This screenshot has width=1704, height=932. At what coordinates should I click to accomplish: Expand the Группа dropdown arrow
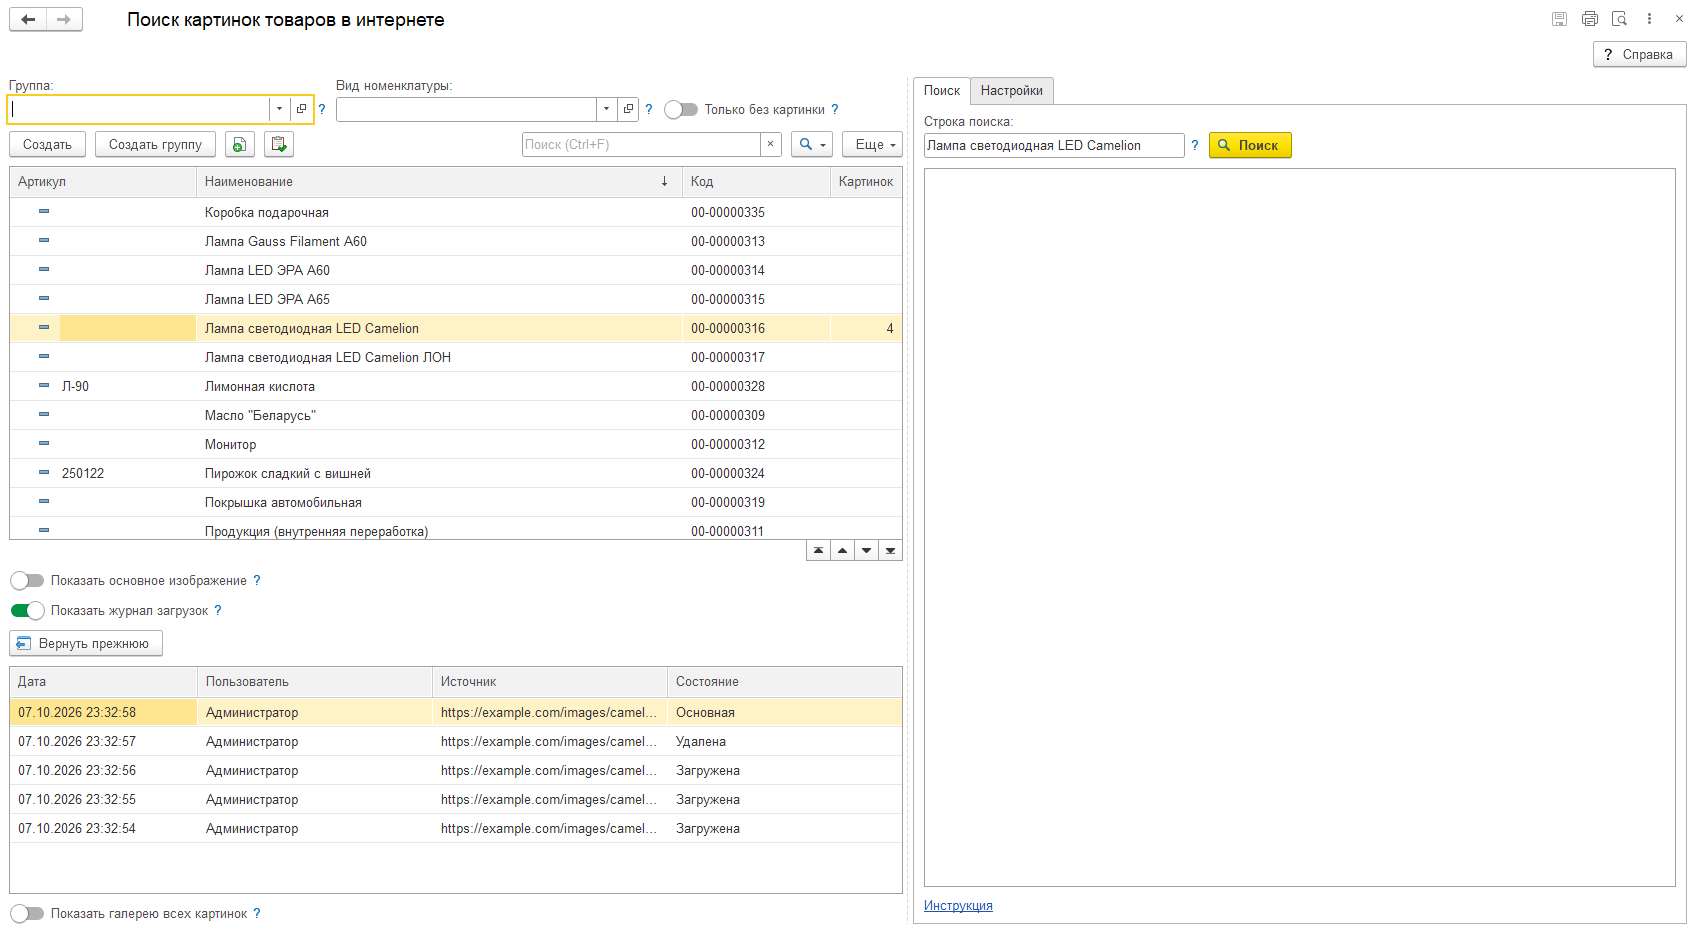pos(279,109)
